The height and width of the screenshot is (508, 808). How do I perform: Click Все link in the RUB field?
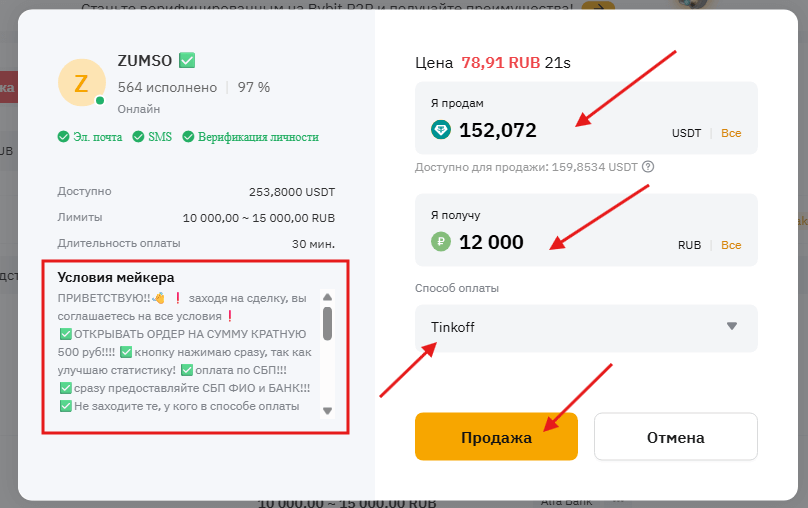731,245
